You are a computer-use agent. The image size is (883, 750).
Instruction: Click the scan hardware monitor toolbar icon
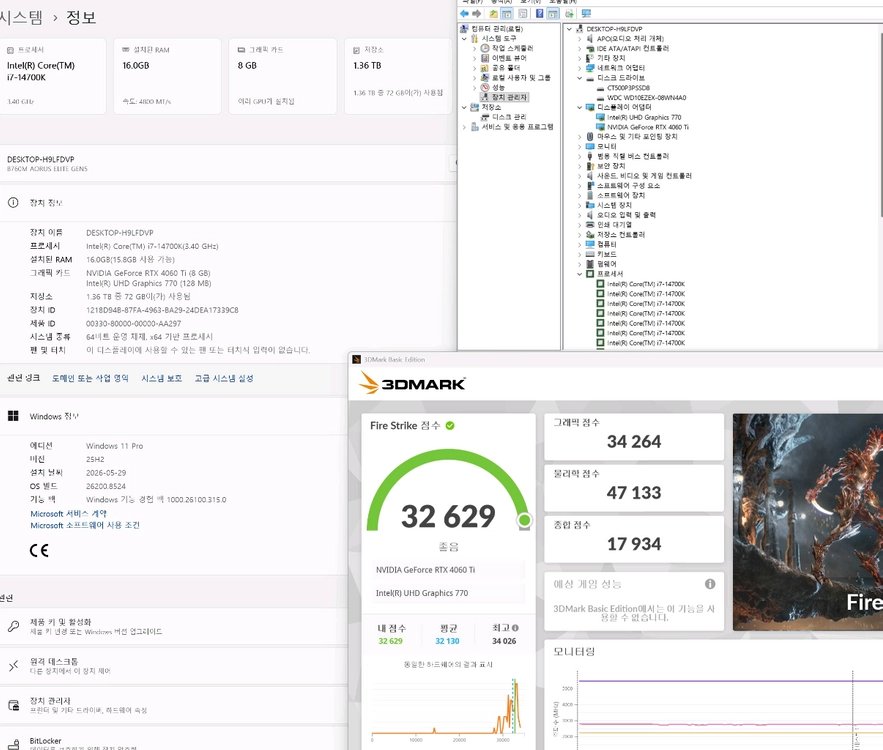tap(586, 14)
